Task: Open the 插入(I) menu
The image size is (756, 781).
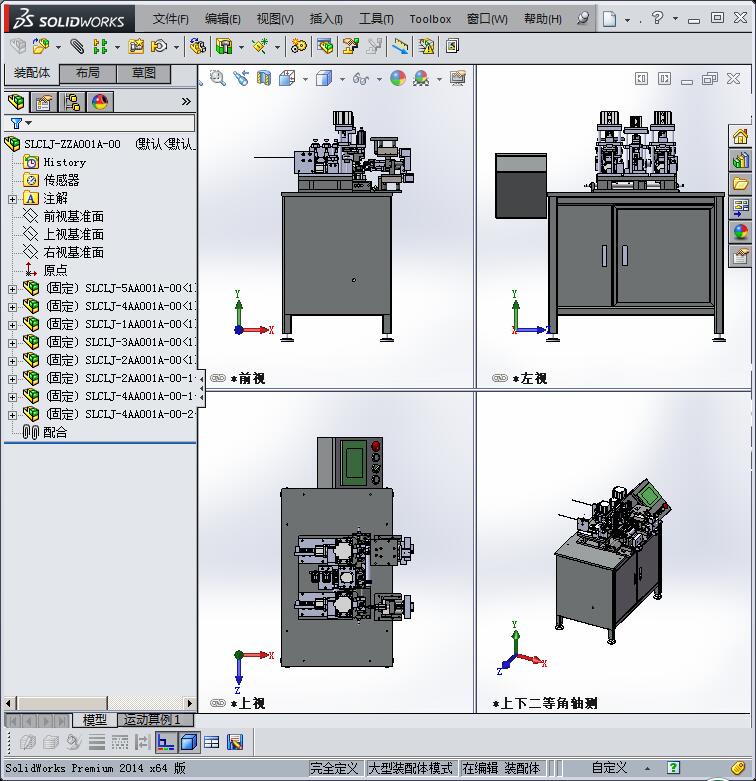Action: pos(326,19)
